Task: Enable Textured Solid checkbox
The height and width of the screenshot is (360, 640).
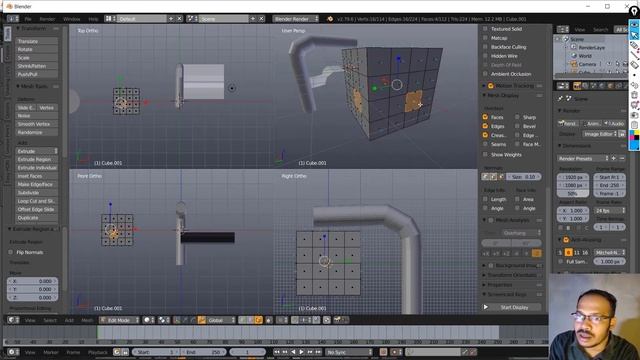Action: [x=485, y=29]
